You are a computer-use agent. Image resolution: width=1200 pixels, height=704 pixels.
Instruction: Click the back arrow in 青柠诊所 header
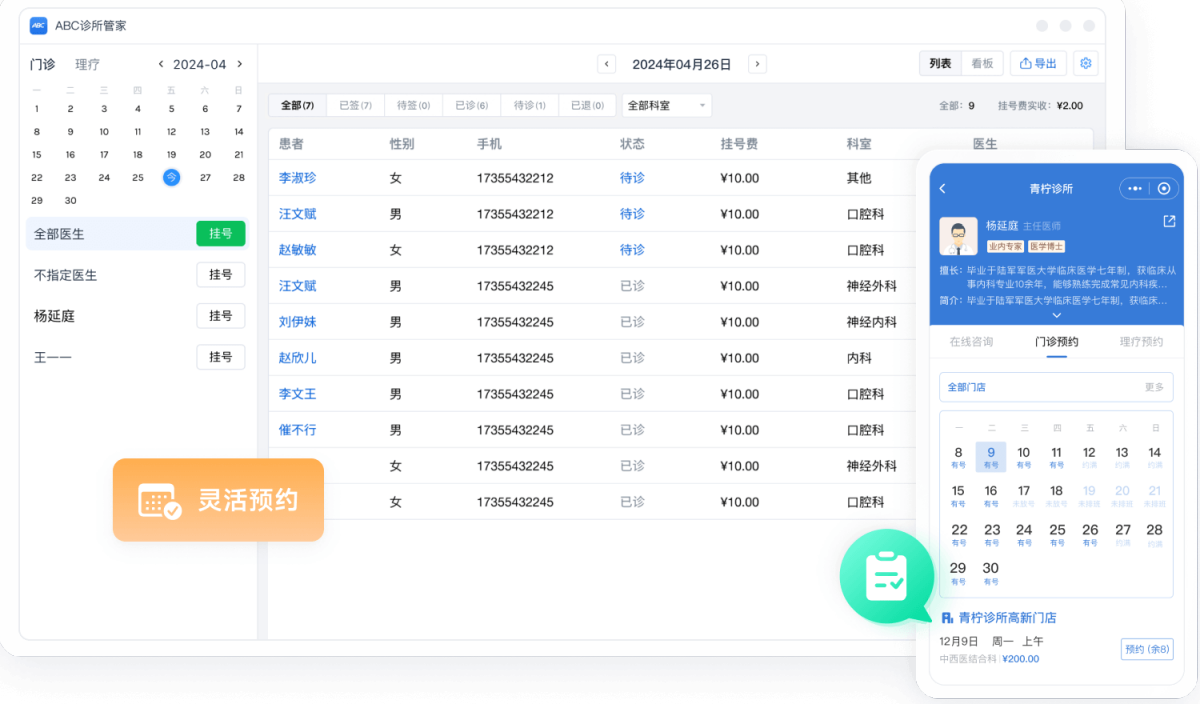point(942,189)
